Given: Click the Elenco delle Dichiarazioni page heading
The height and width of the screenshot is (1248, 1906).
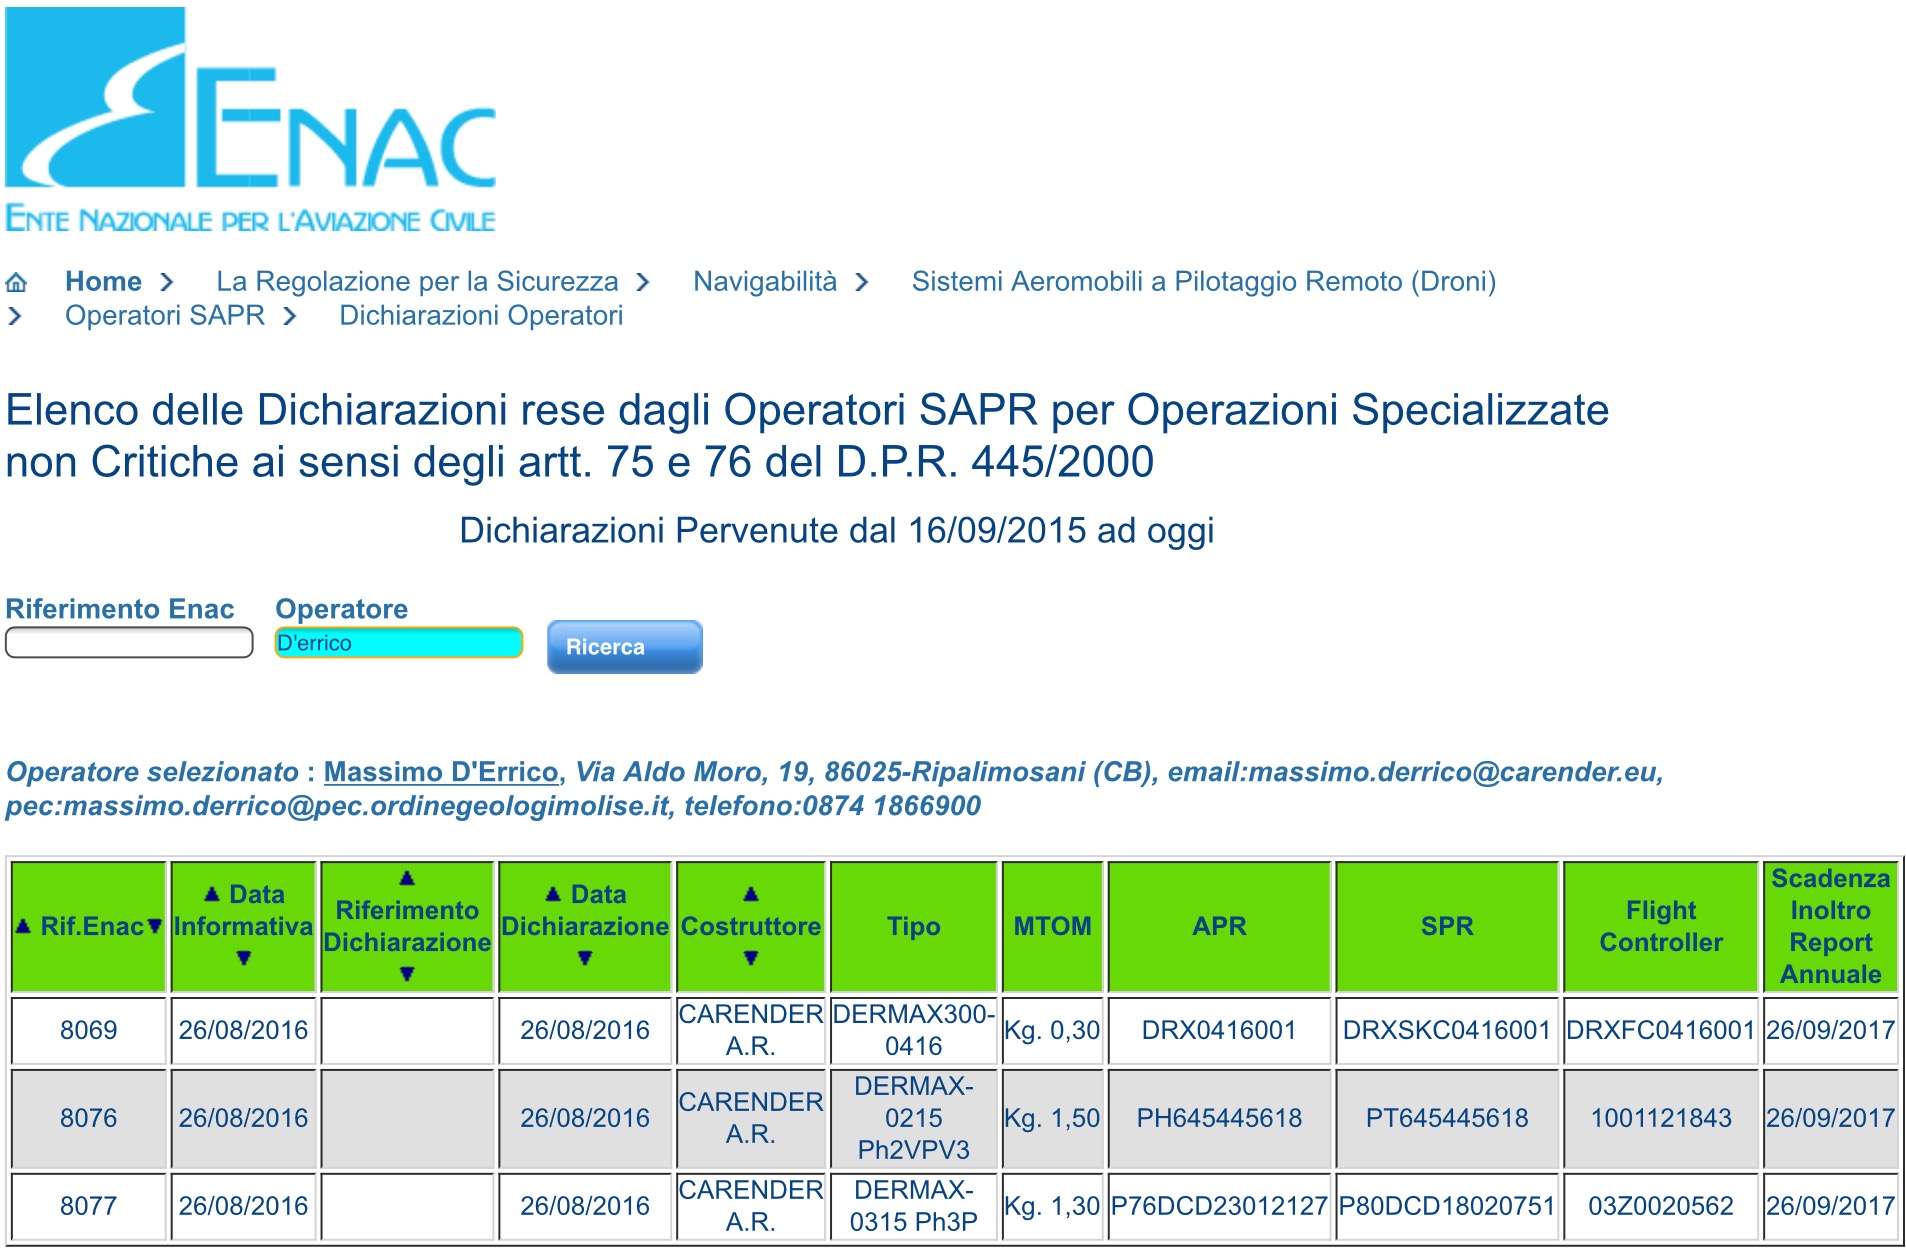Looking at the screenshot, I should click(807, 436).
